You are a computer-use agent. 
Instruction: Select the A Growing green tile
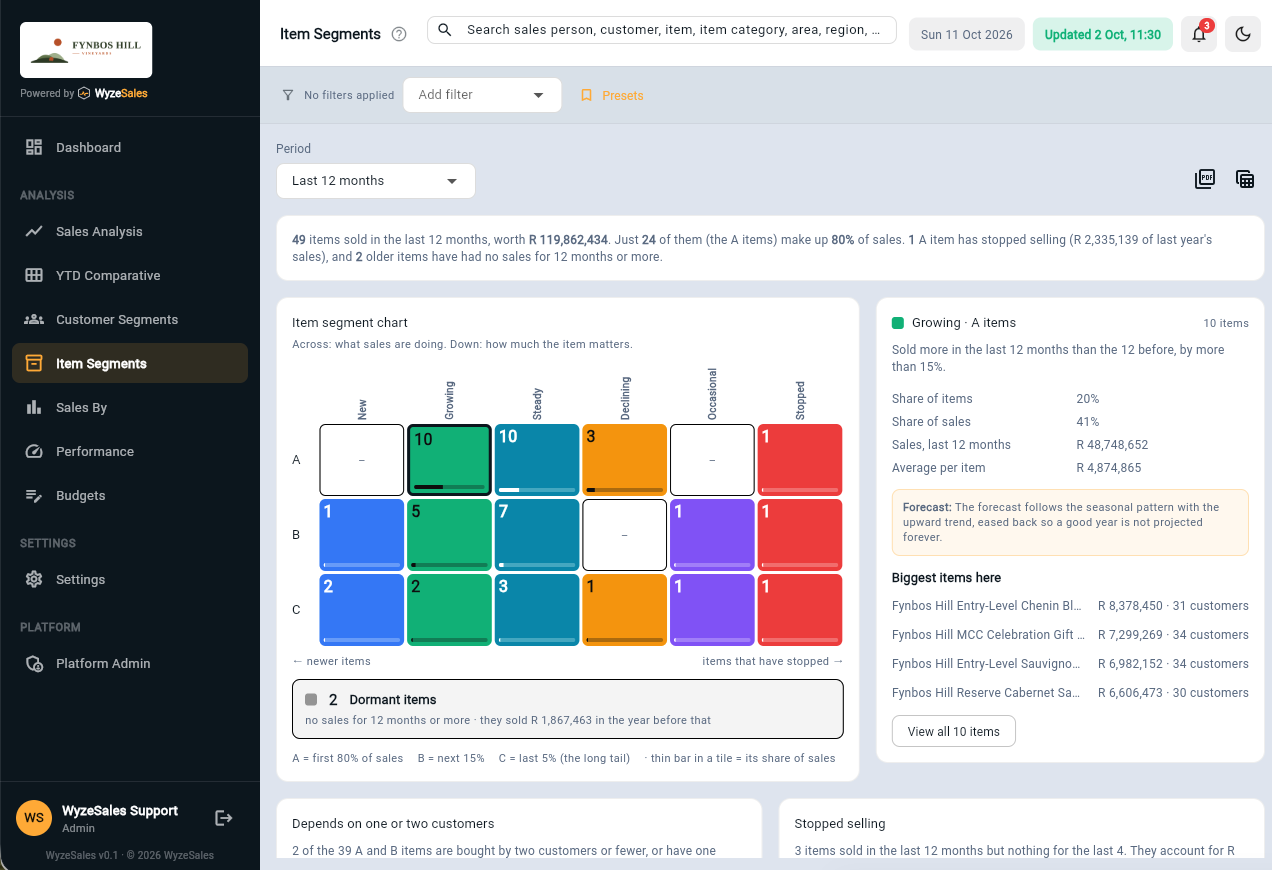coord(449,460)
